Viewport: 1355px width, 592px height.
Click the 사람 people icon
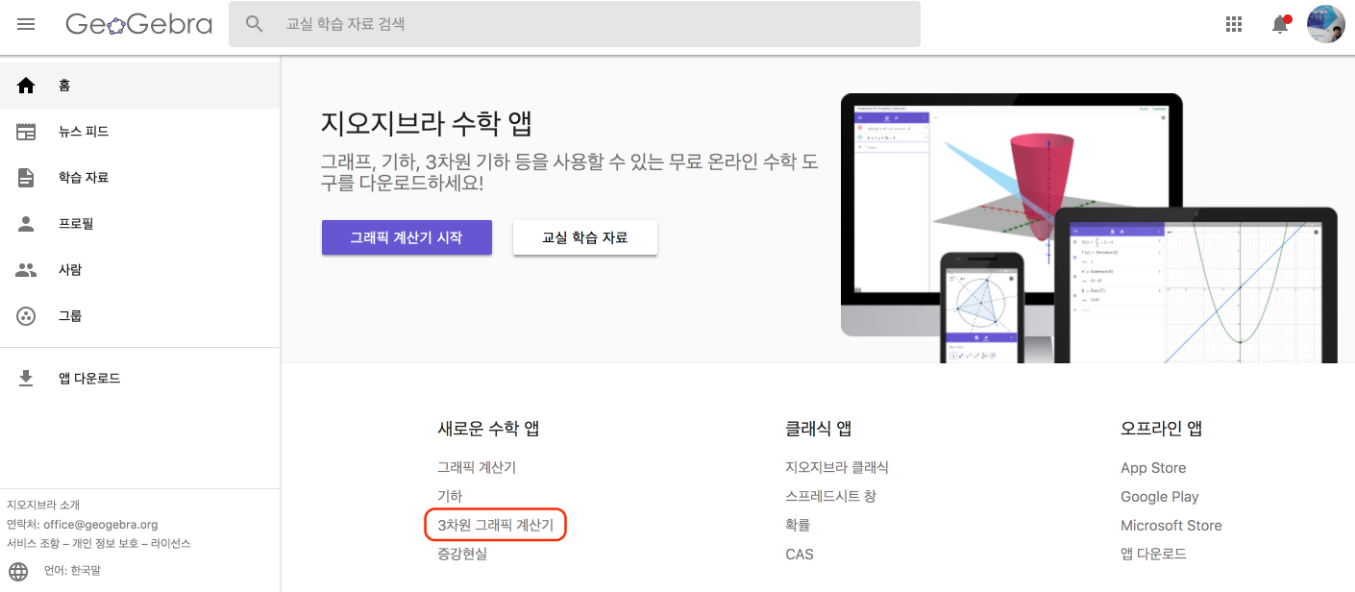[x=26, y=270]
